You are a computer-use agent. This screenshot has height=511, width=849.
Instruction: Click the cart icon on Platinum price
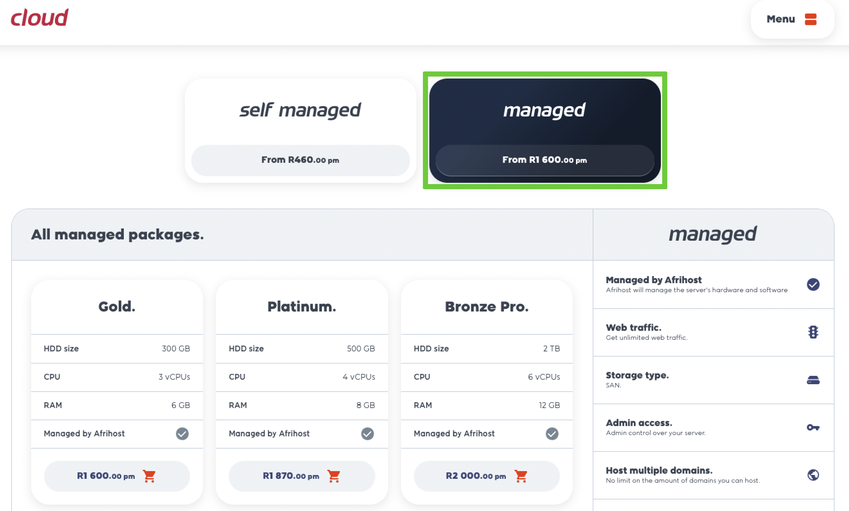coord(334,476)
